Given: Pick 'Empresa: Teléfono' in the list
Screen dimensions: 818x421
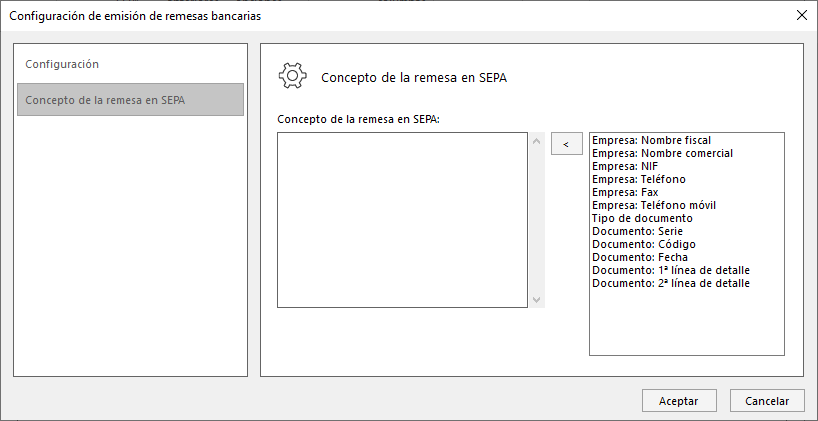Looking at the screenshot, I should [639, 179].
